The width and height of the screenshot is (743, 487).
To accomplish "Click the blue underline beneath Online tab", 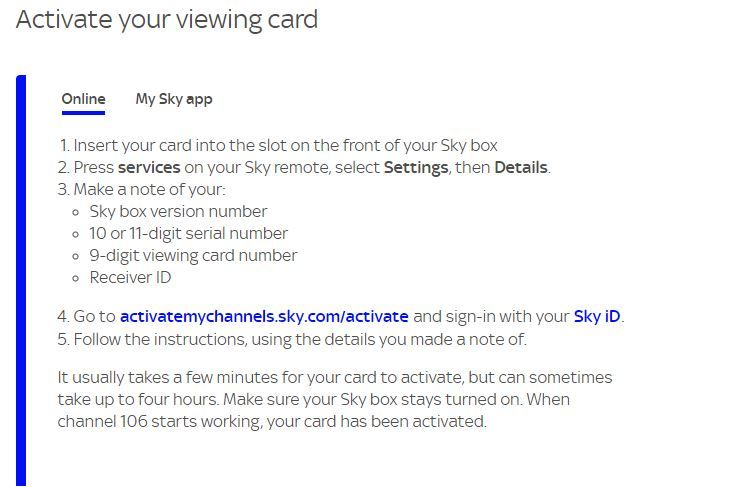I will click(83, 113).
